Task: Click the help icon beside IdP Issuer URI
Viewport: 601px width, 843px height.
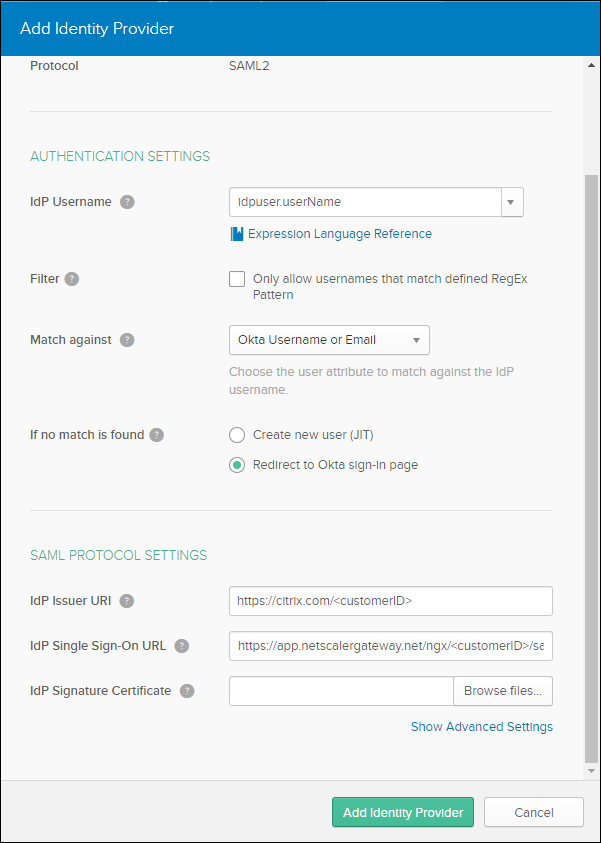Action: [x=127, y=601]
